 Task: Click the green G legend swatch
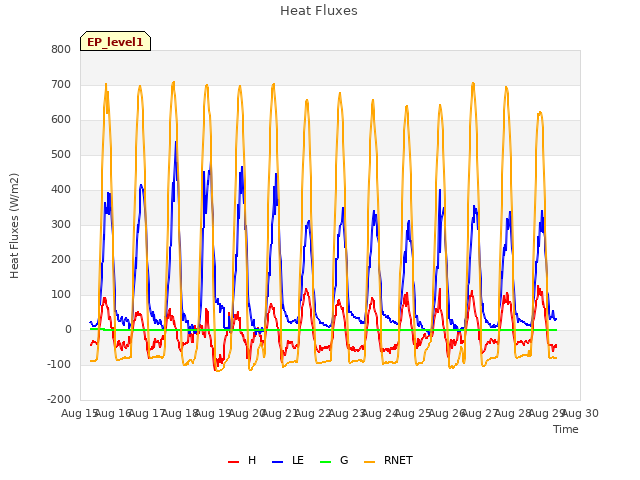click(x=326, y=461)
